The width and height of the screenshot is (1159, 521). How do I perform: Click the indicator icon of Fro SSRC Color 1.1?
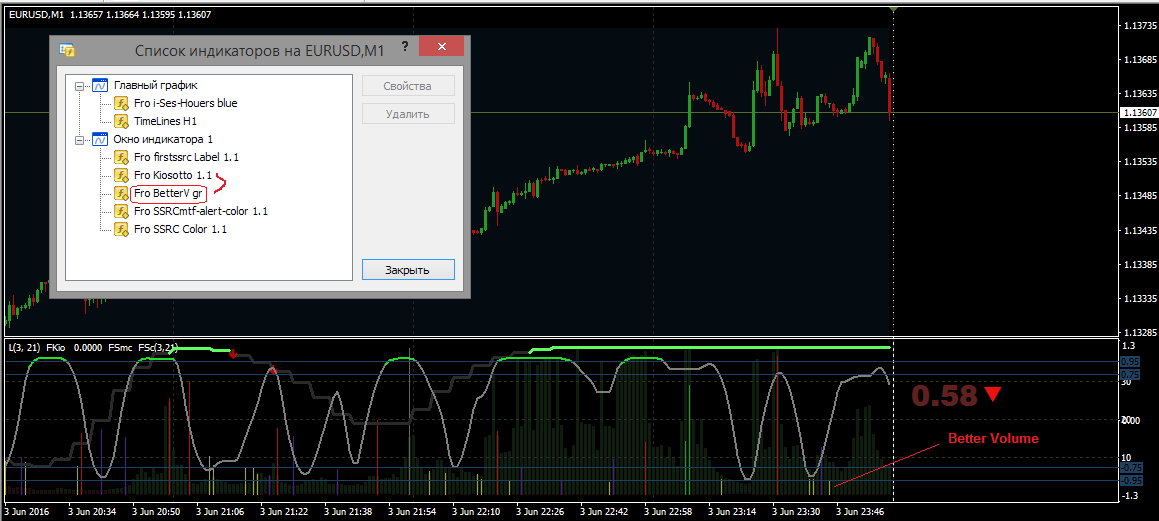click(121, 229)
